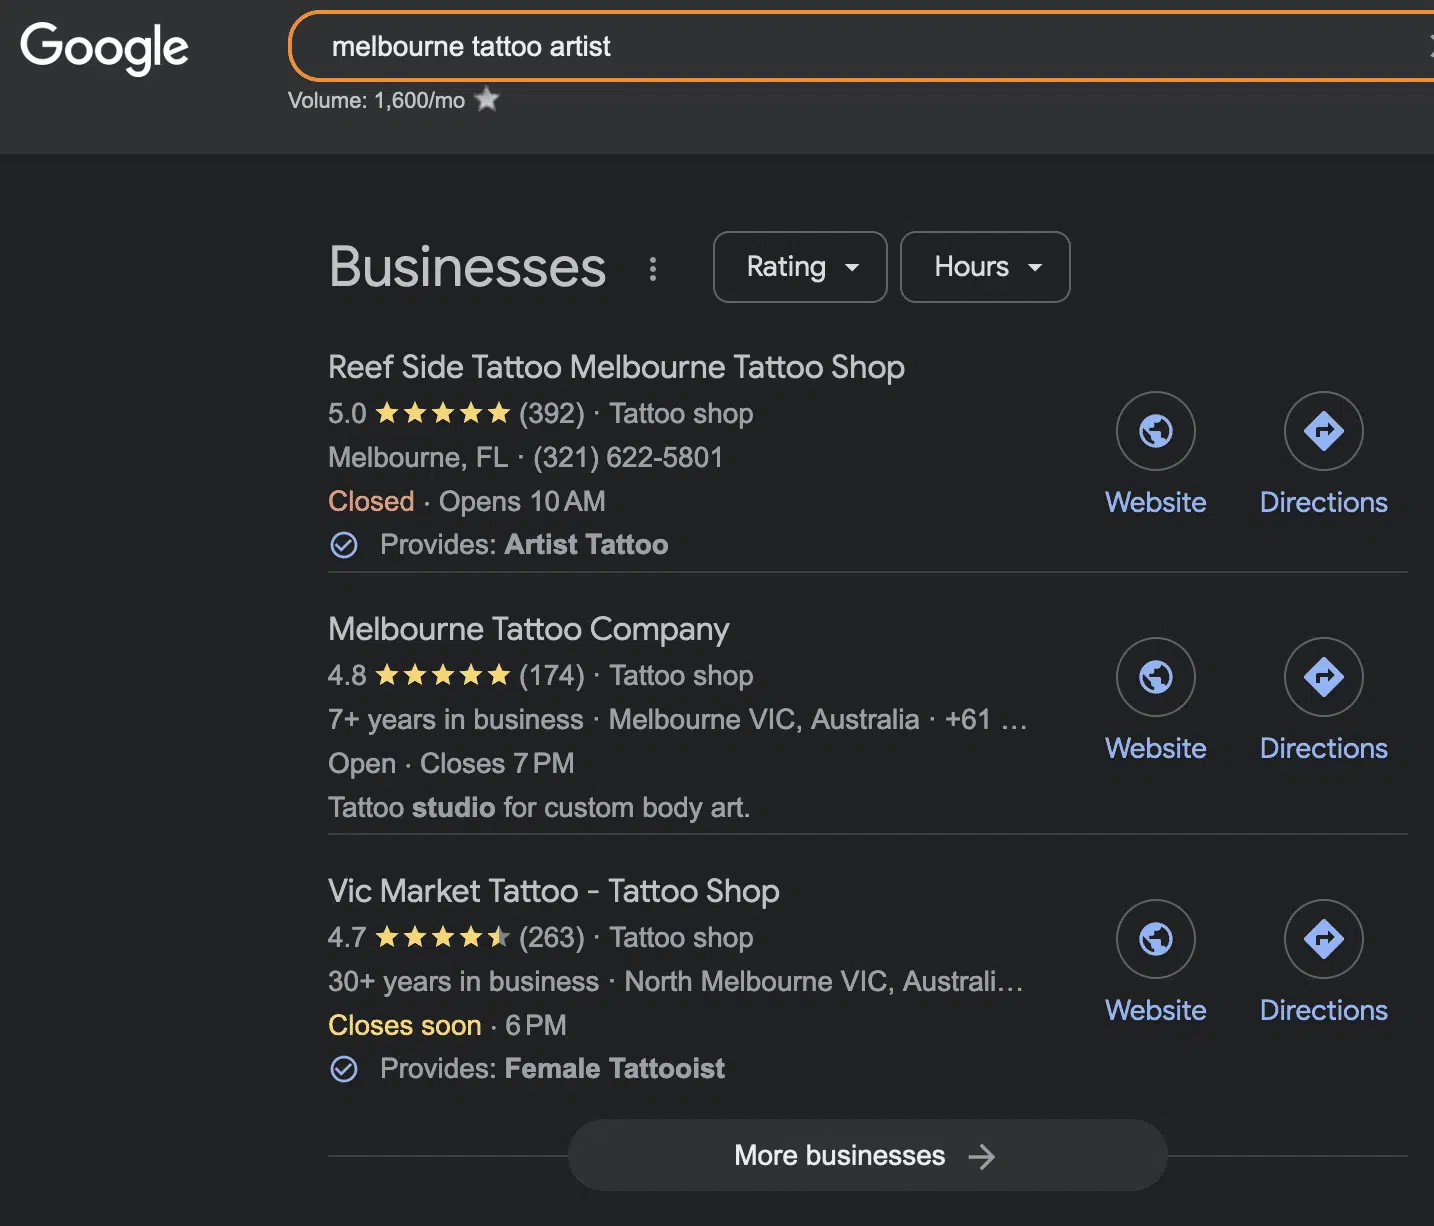Click the 4.7 star rating for Vic Market Tattoo
The width and height of the screenshot is (1434, 1226).
tap(443, 937)
